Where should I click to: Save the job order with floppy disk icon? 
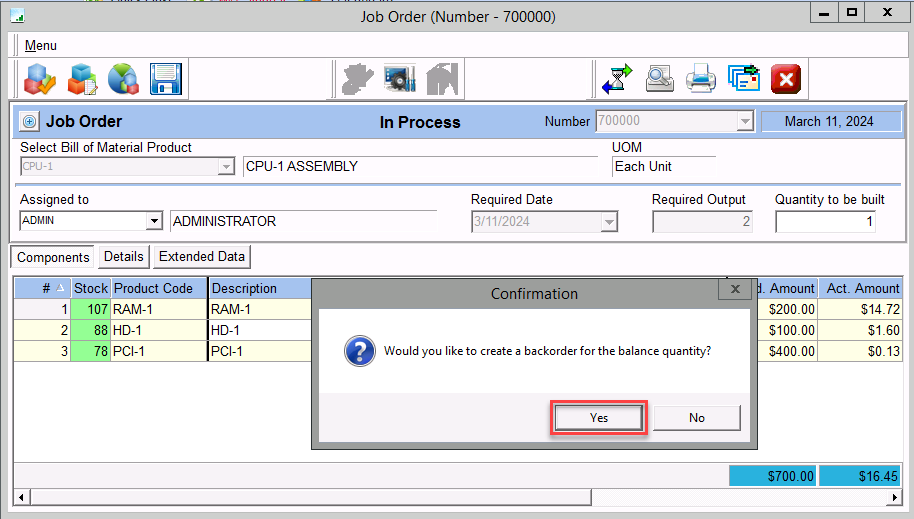click(x=164, y=78)
